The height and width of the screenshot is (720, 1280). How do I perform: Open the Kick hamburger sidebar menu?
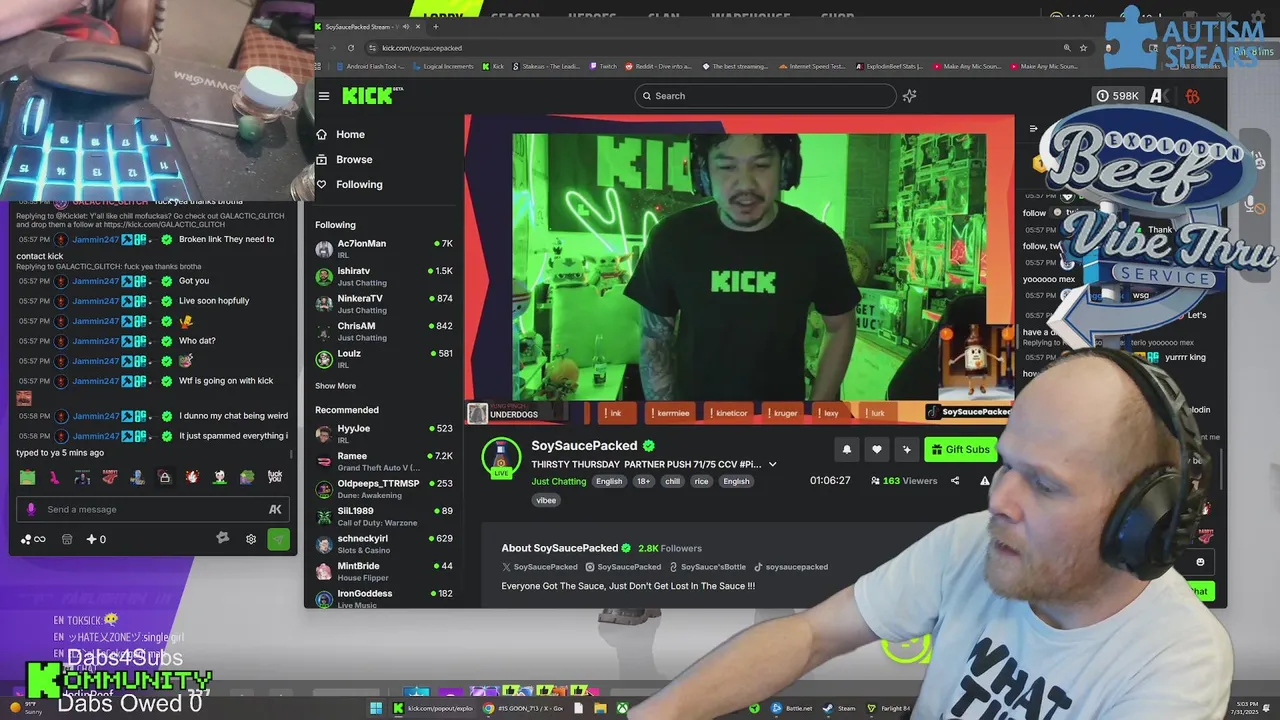[x=324, y=96]
